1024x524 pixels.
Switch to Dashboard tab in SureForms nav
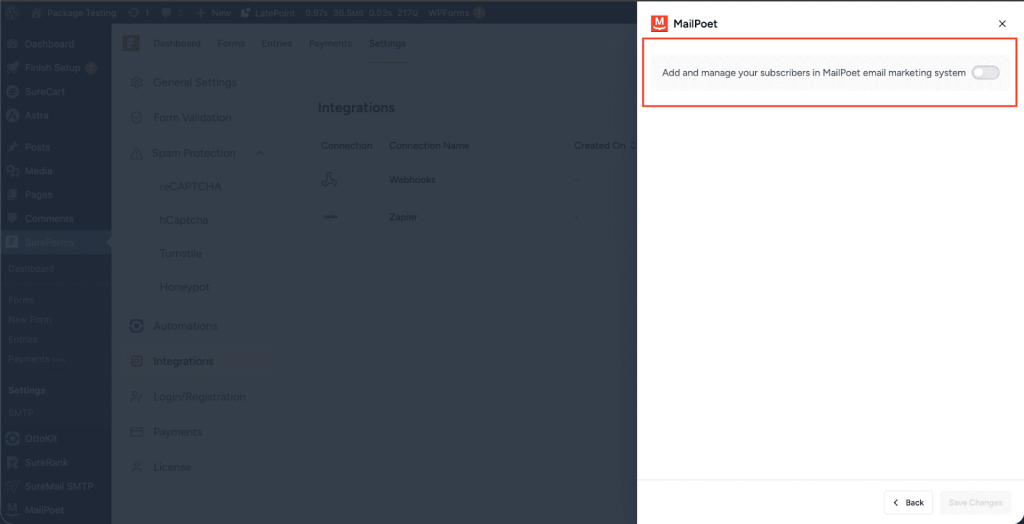click(x=177, y=44)
